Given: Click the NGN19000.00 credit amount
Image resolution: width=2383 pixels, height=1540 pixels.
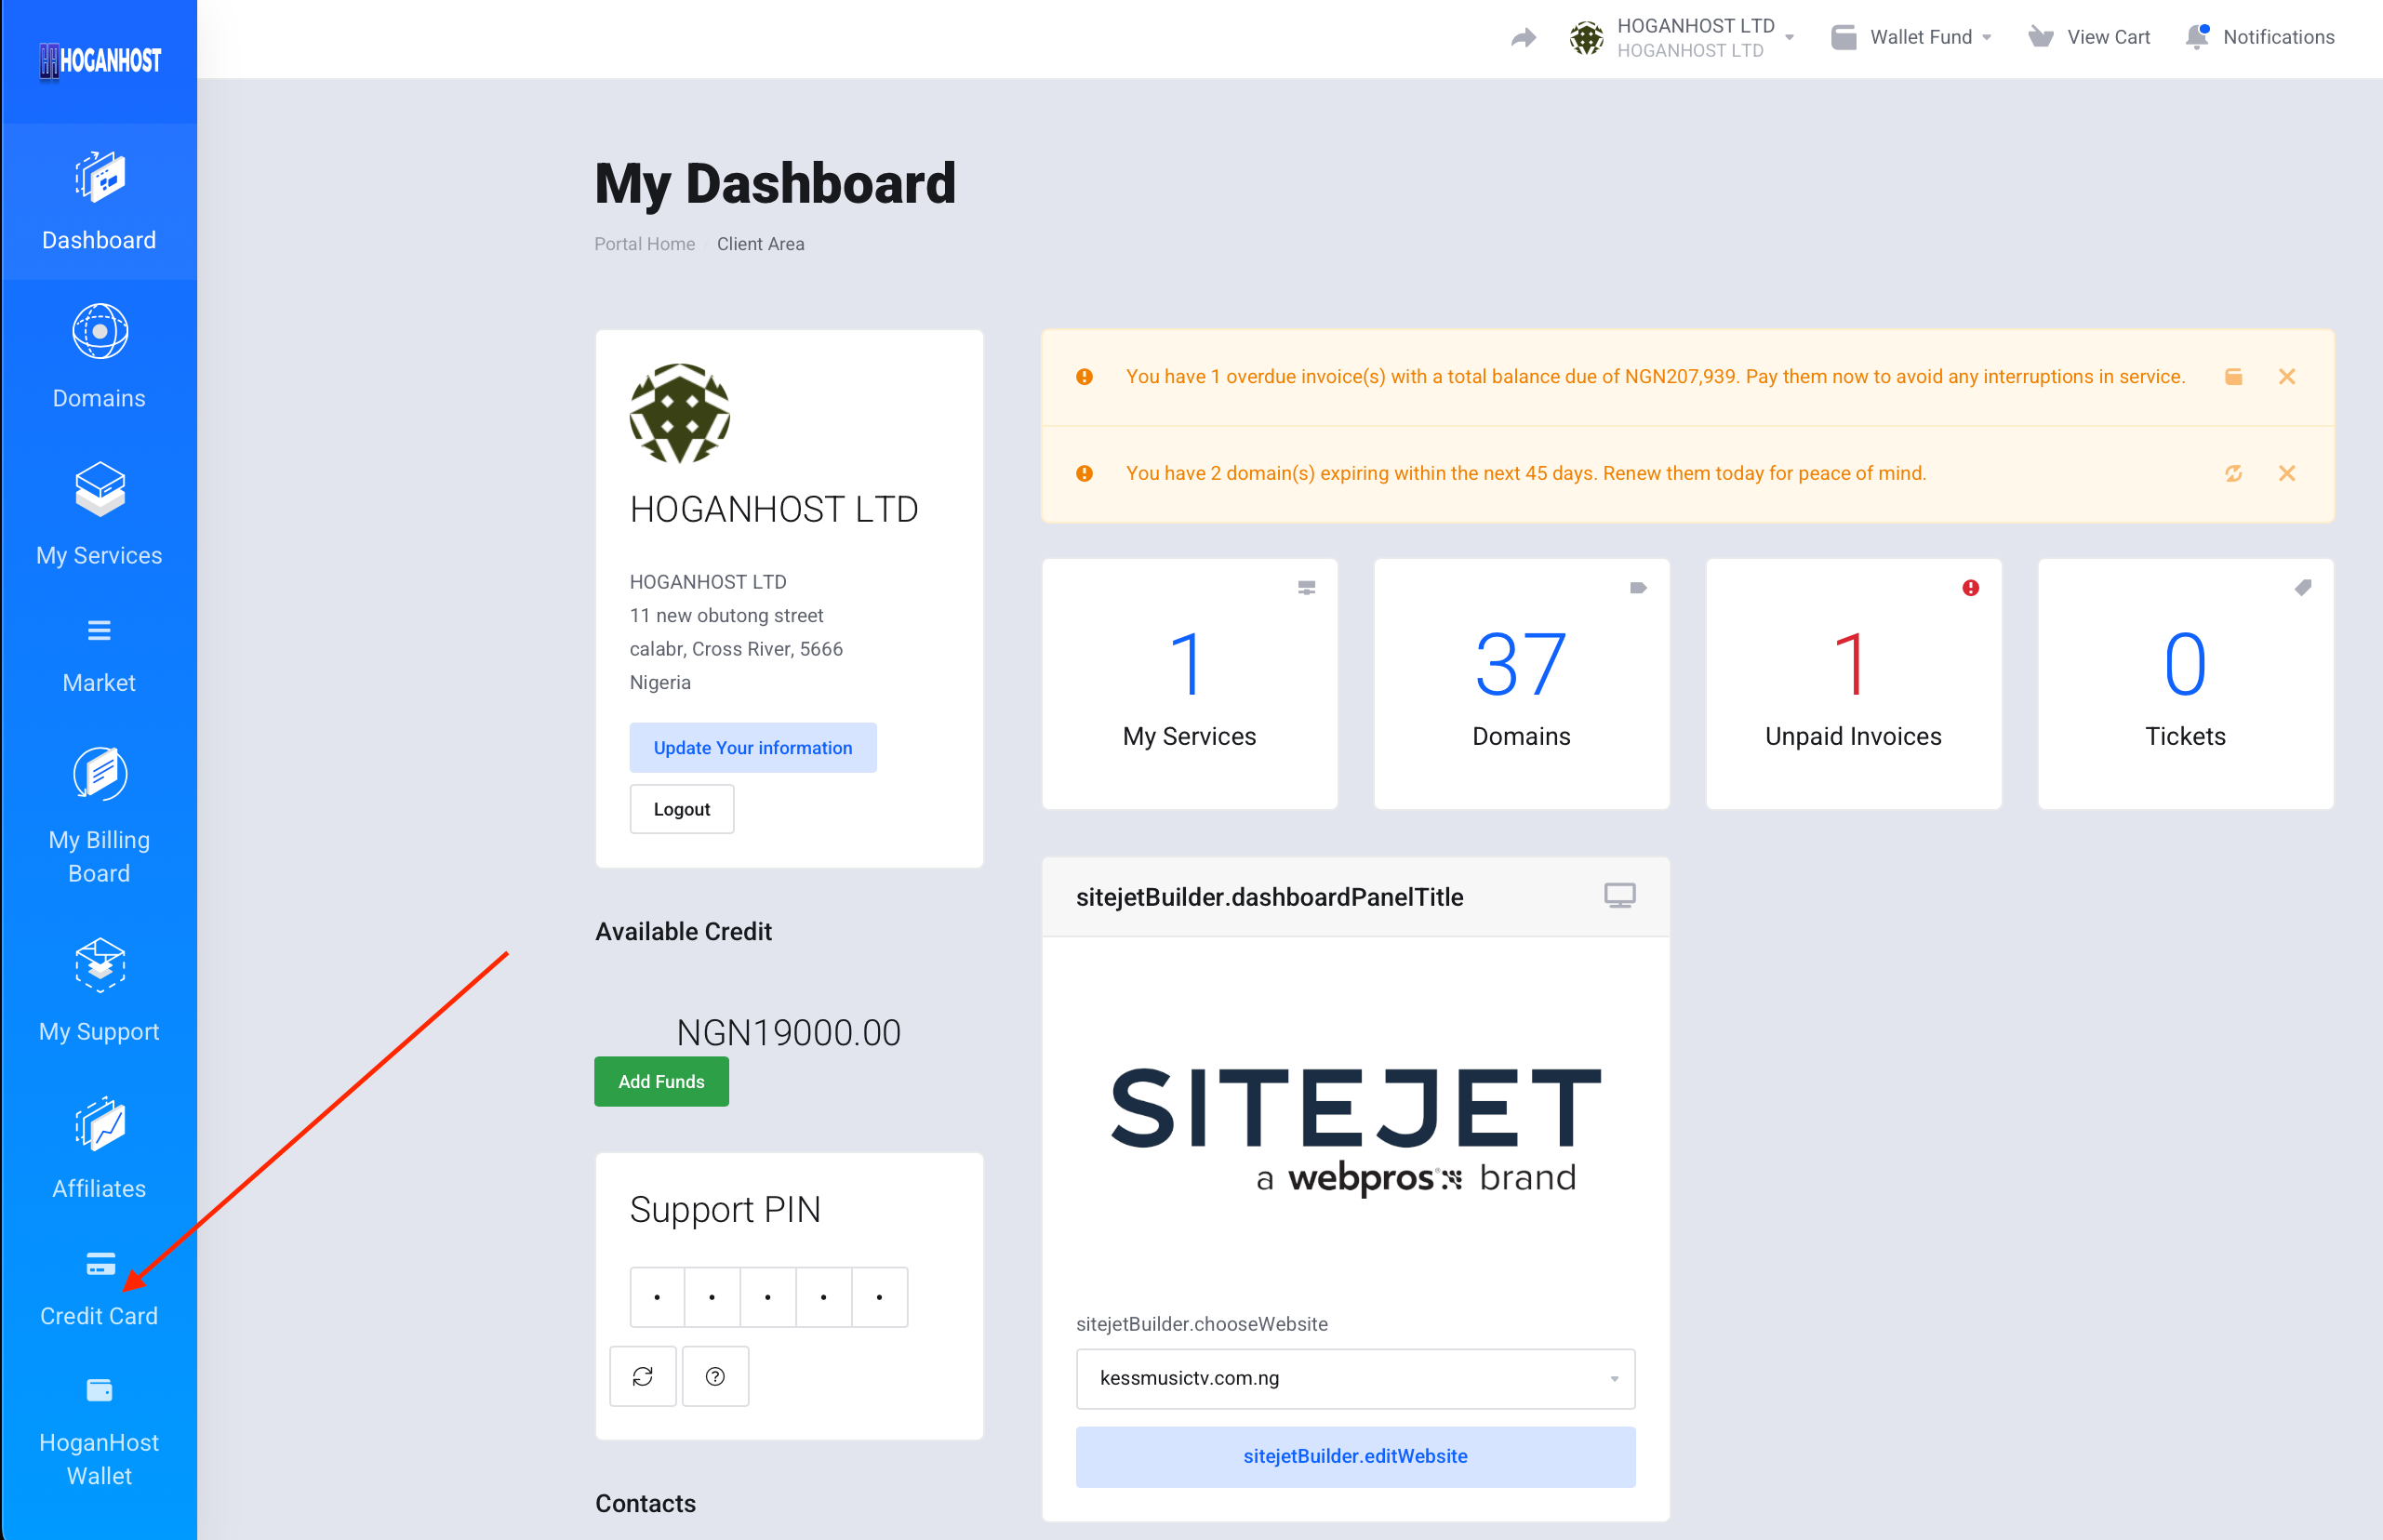Looking at the screenshot, I should 788,1032.
